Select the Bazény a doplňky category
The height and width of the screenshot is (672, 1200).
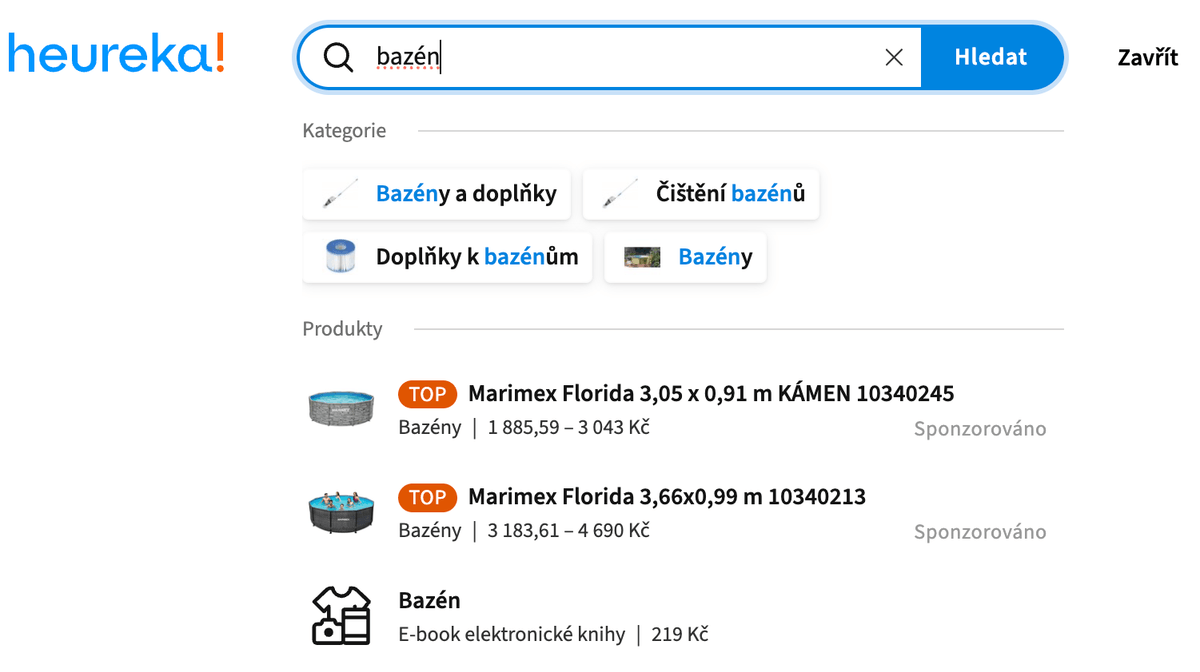437,194
